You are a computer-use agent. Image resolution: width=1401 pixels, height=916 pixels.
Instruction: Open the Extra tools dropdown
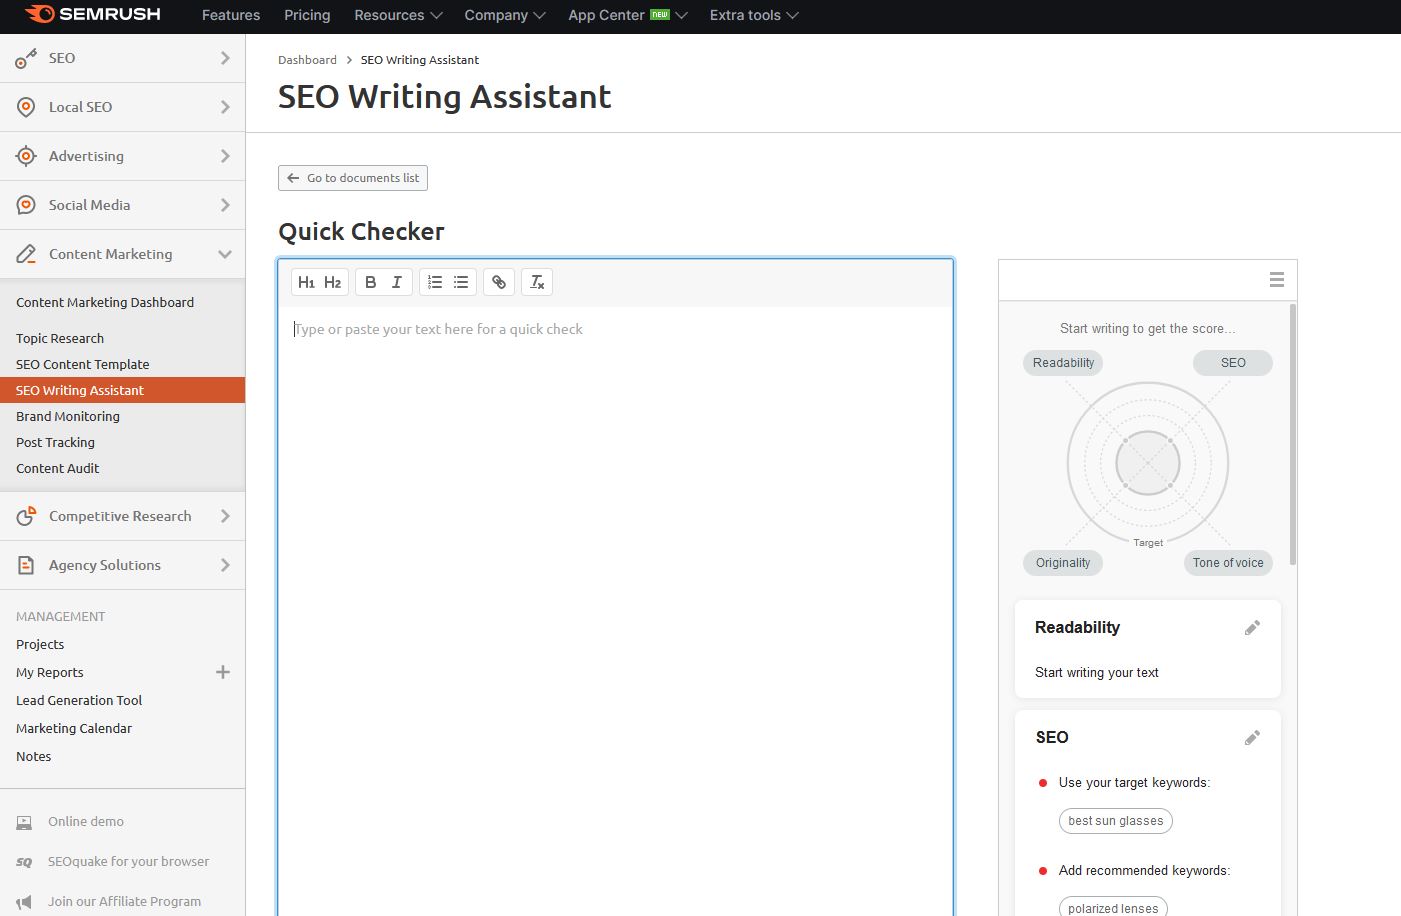tap(754, 15)
